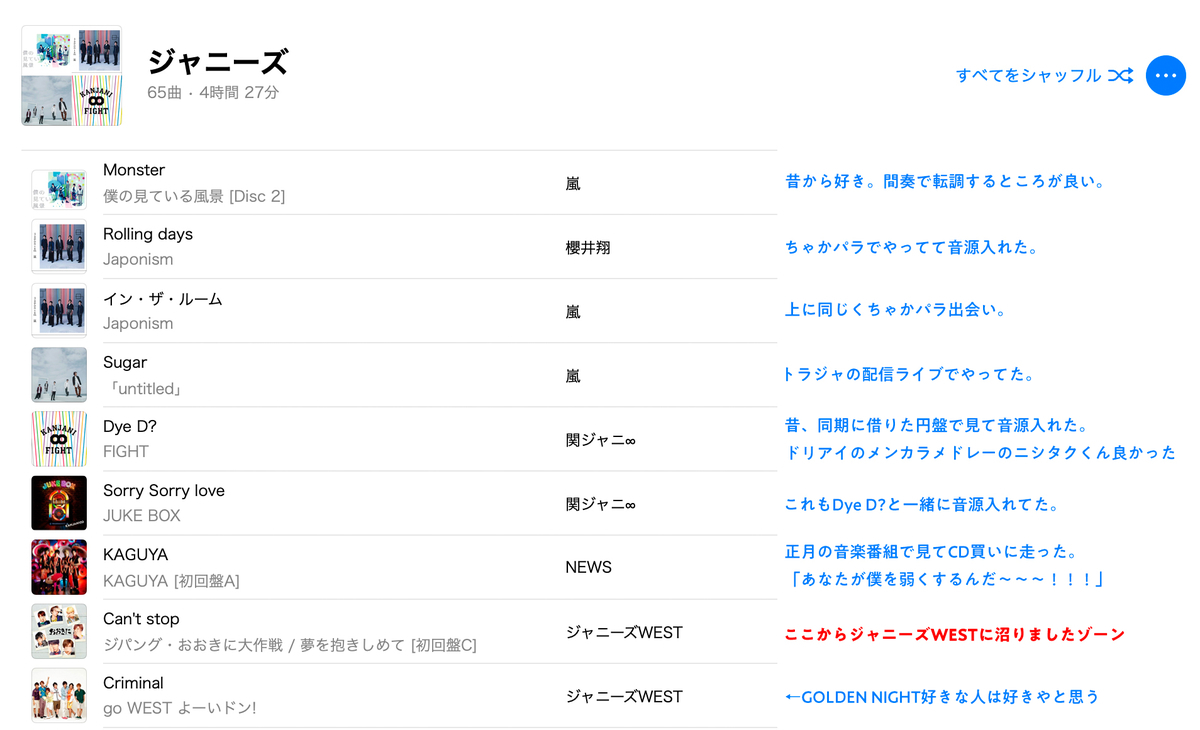1200x730 pixels.
Task: Click the Monster album thumbnail
Action: 59,190
